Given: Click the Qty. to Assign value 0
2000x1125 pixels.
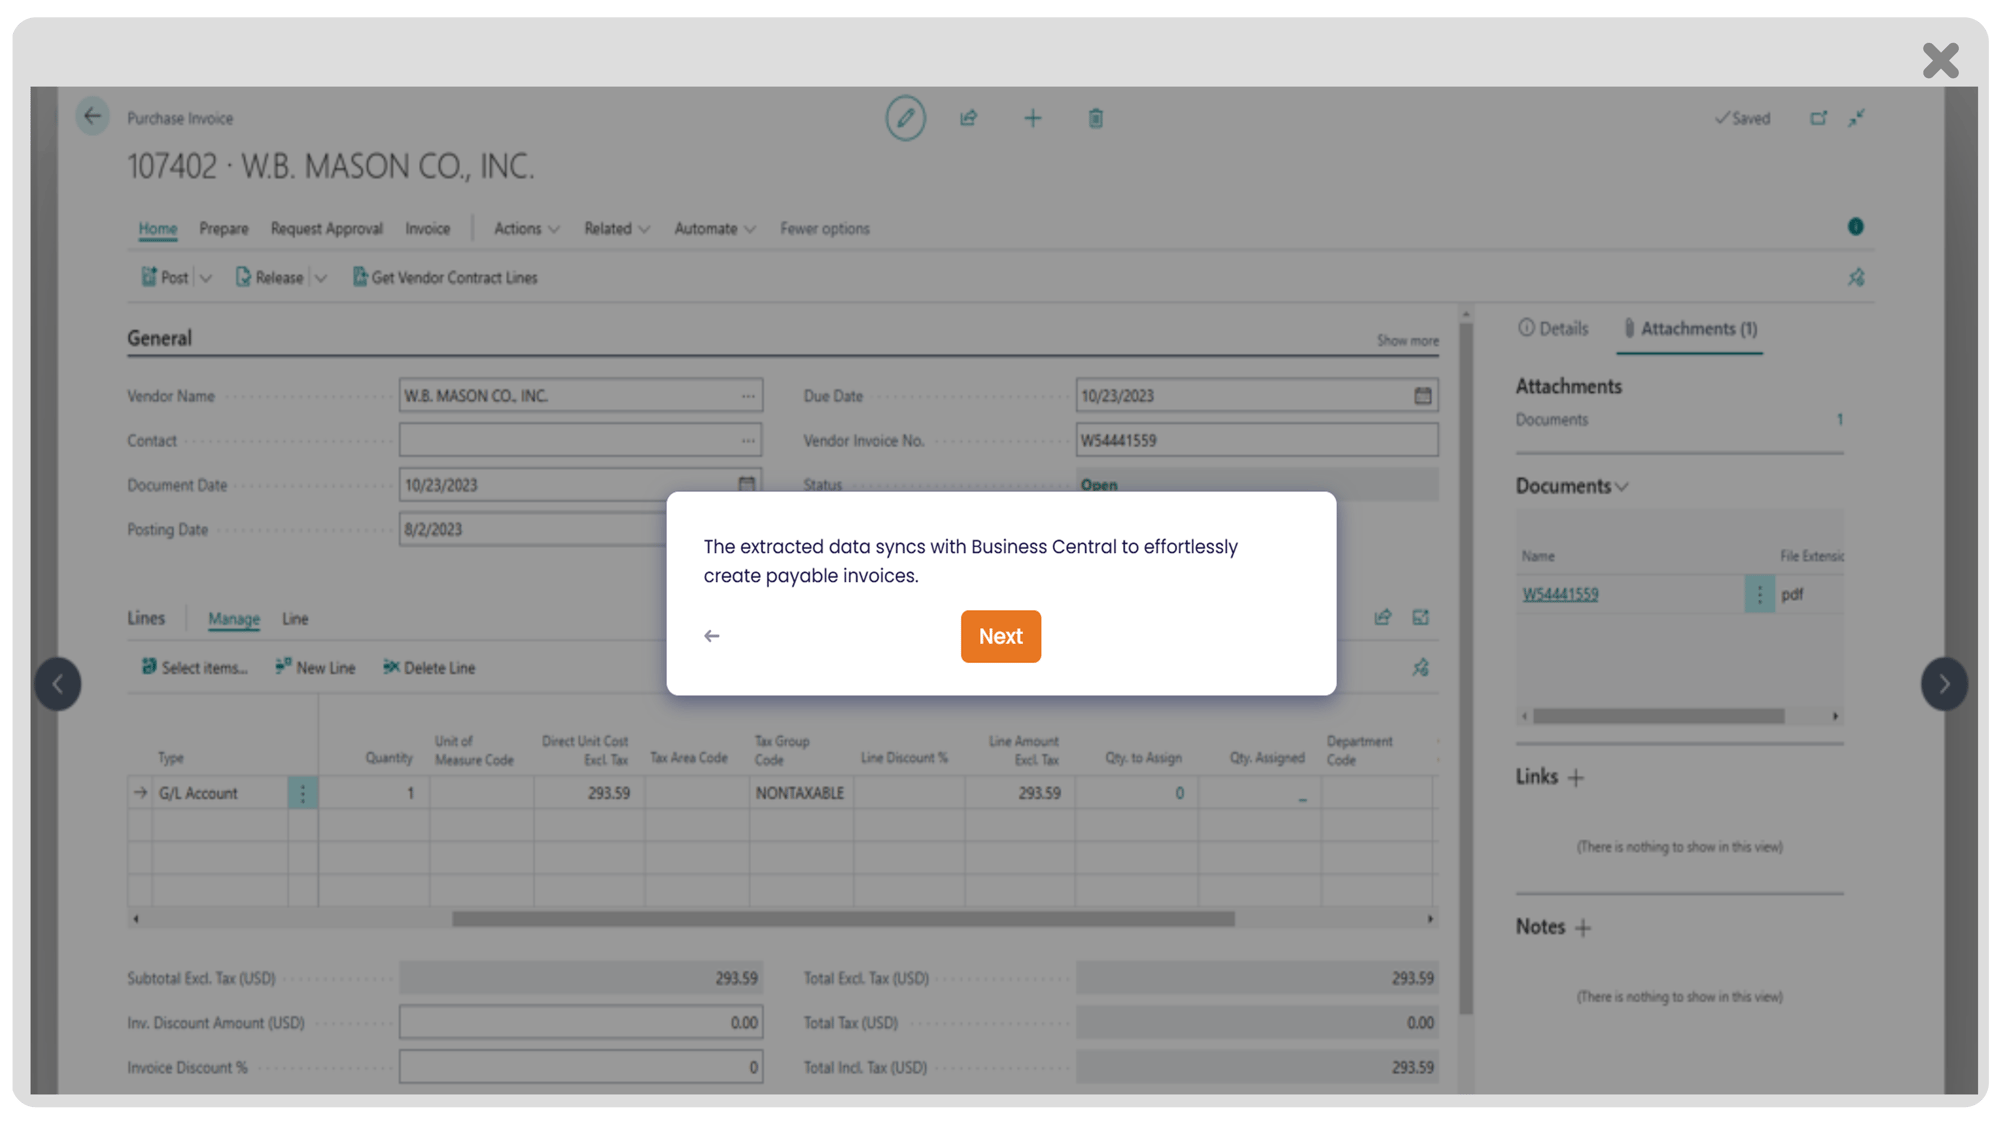Looking at the screenshot, I should tap(1179, 793).
